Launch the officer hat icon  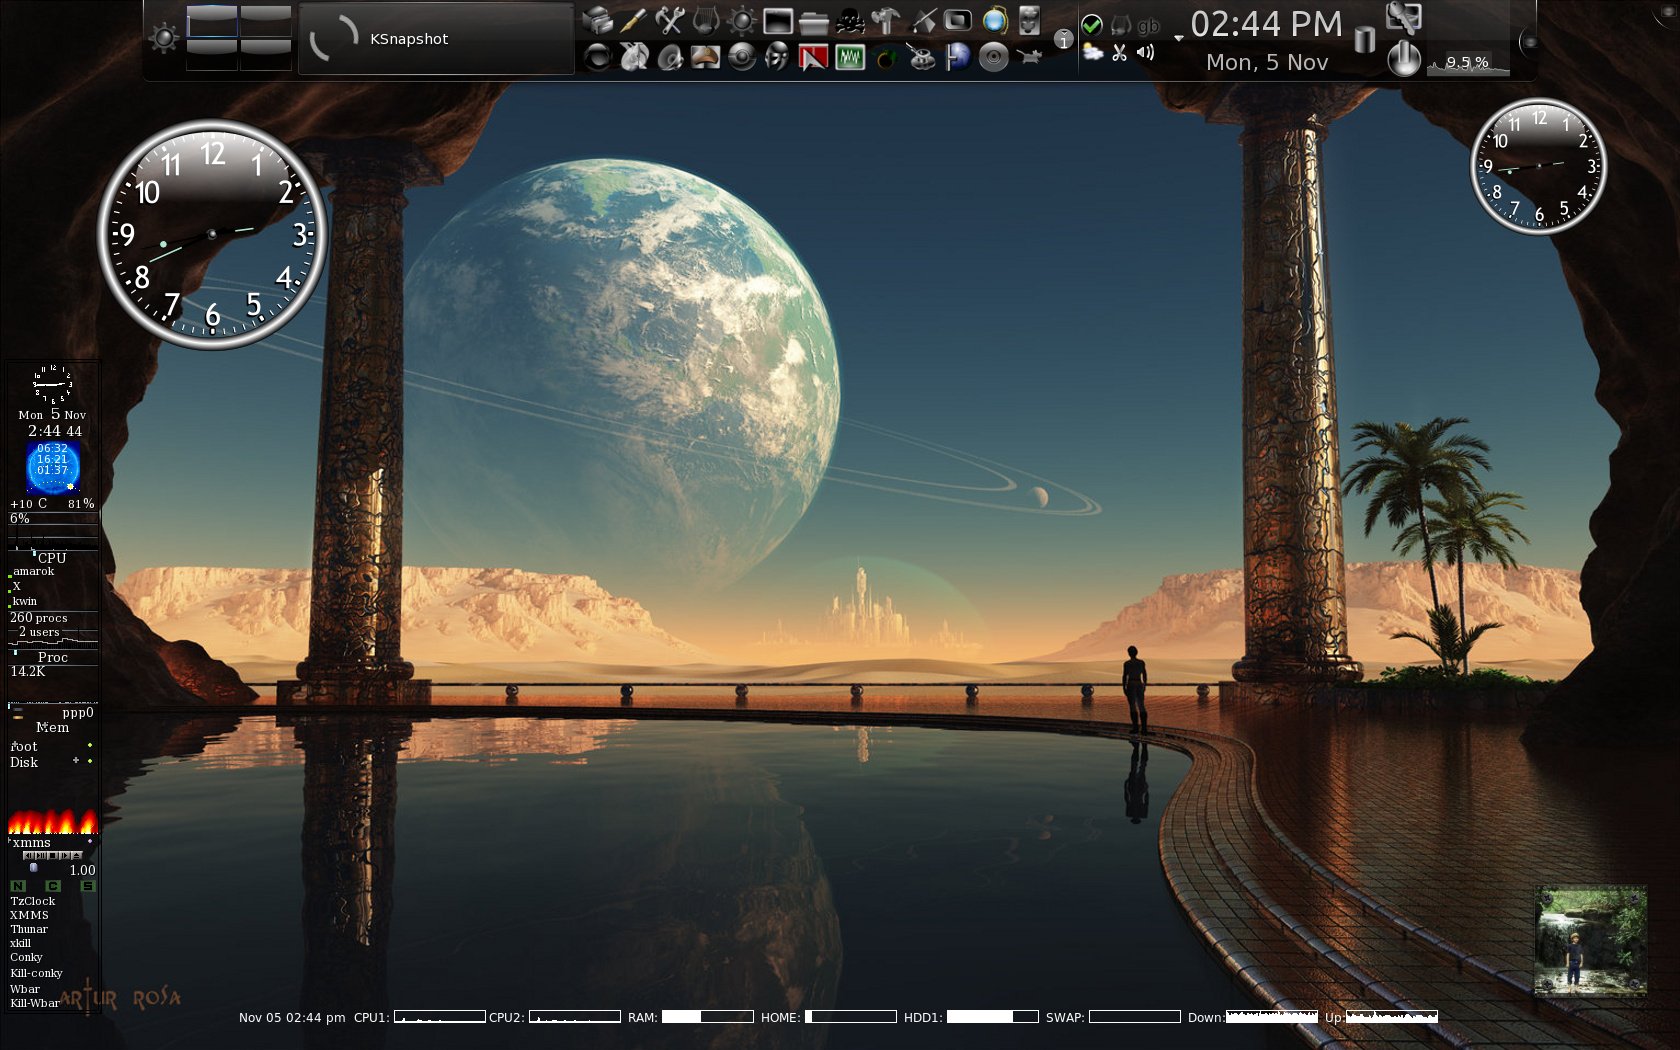pos(705,57)
